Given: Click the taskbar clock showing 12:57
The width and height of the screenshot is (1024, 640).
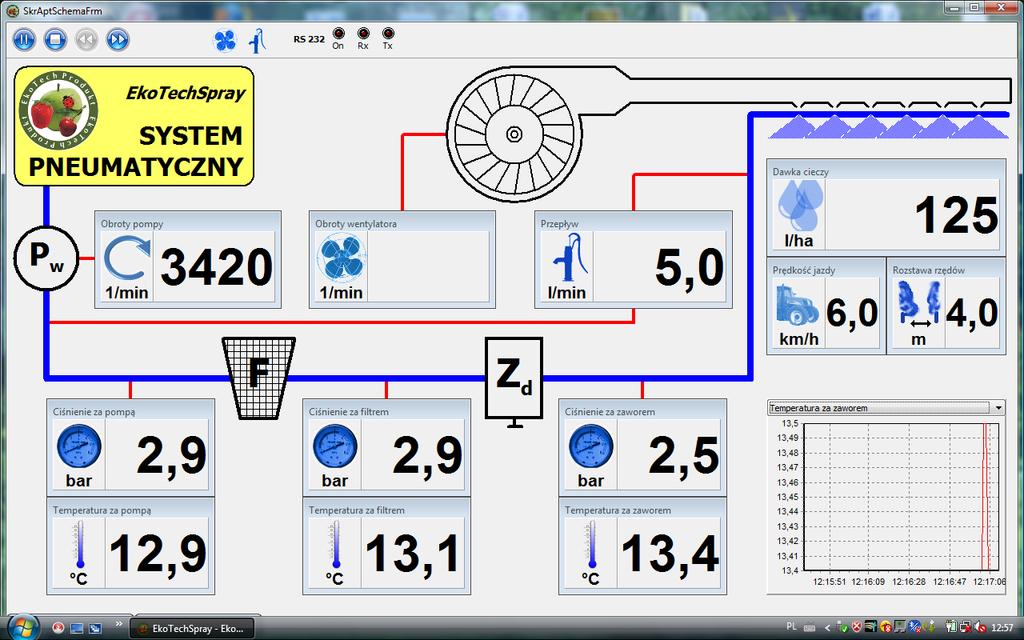Looking at the screenshot, I should 1002,628.
